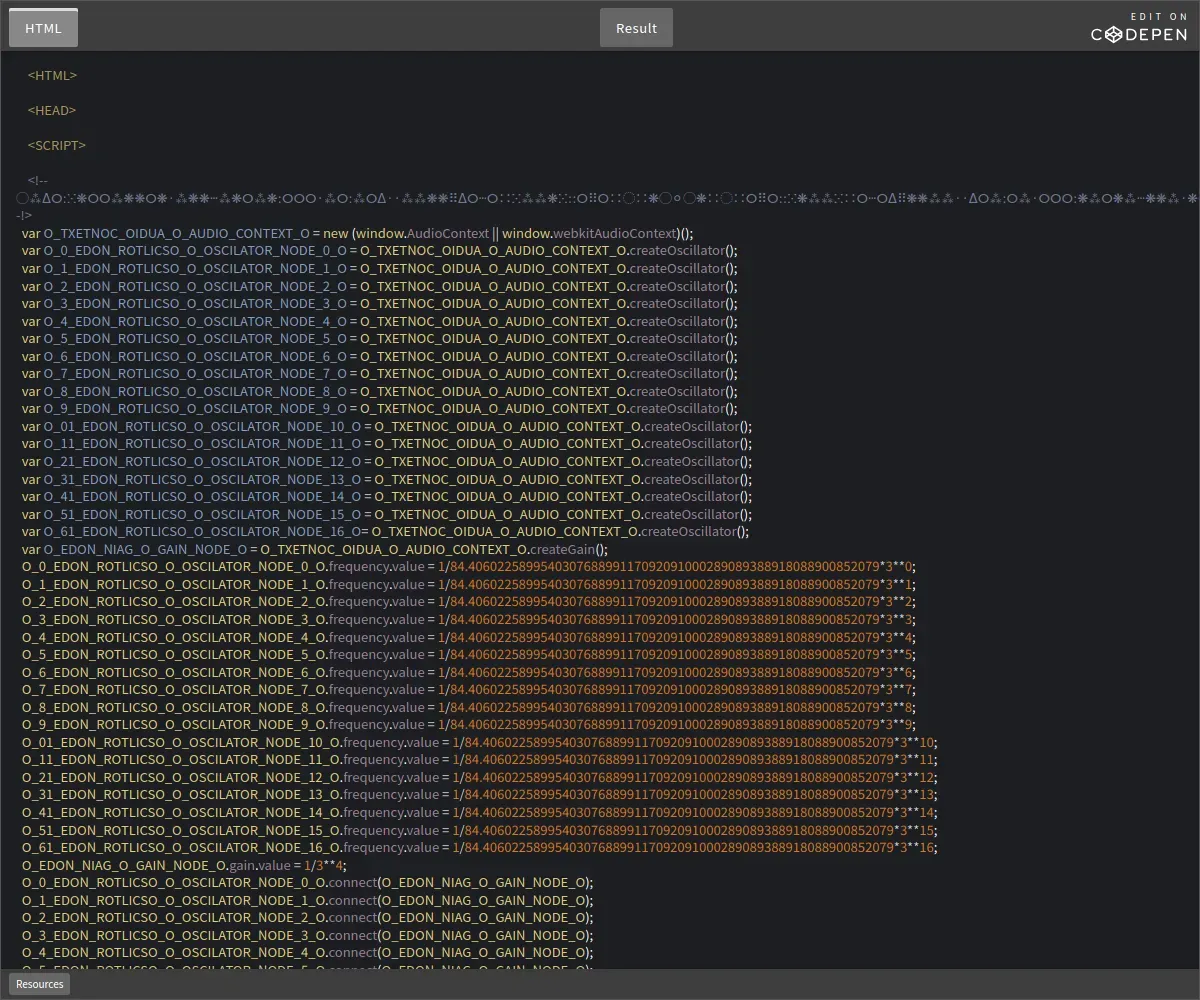The height and width of the screenshot is (1000, 1200).
Task: Click the NODE_0 frequency.value line ending 3**0
Action: (468, 566)
